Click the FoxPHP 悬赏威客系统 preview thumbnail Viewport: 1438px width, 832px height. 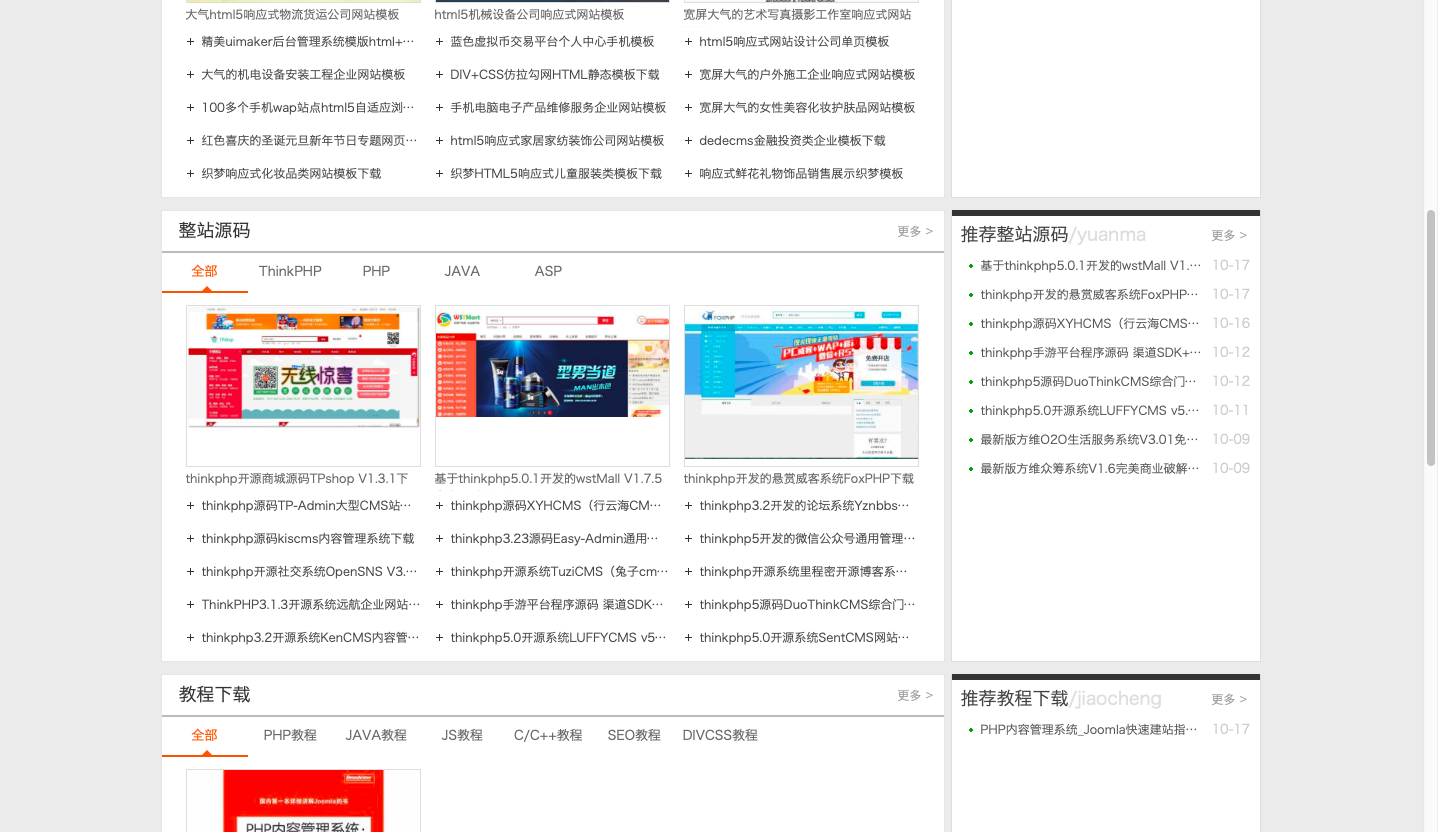click(801, 385)
